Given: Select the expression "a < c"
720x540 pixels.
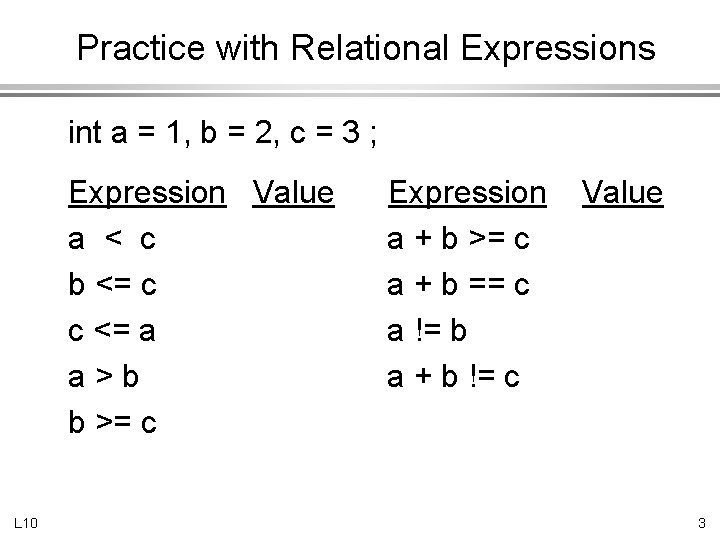Looking at the screenshot, I should click(111, 239).
